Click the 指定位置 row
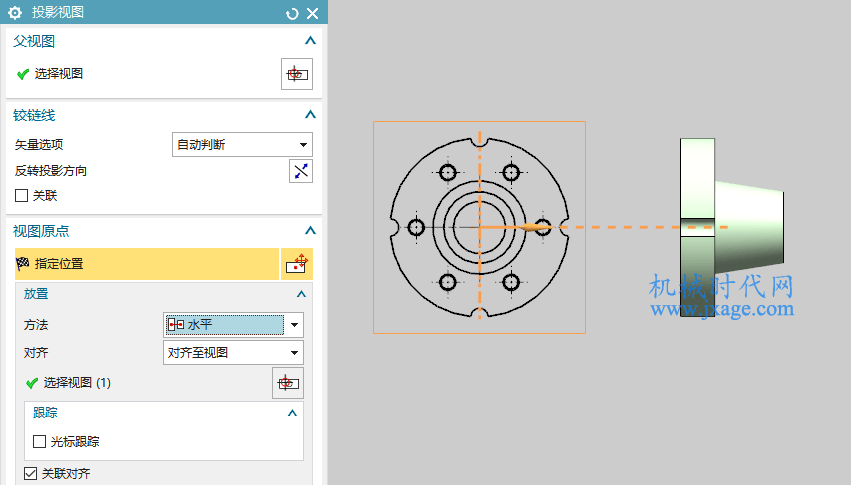 [147, 264]
